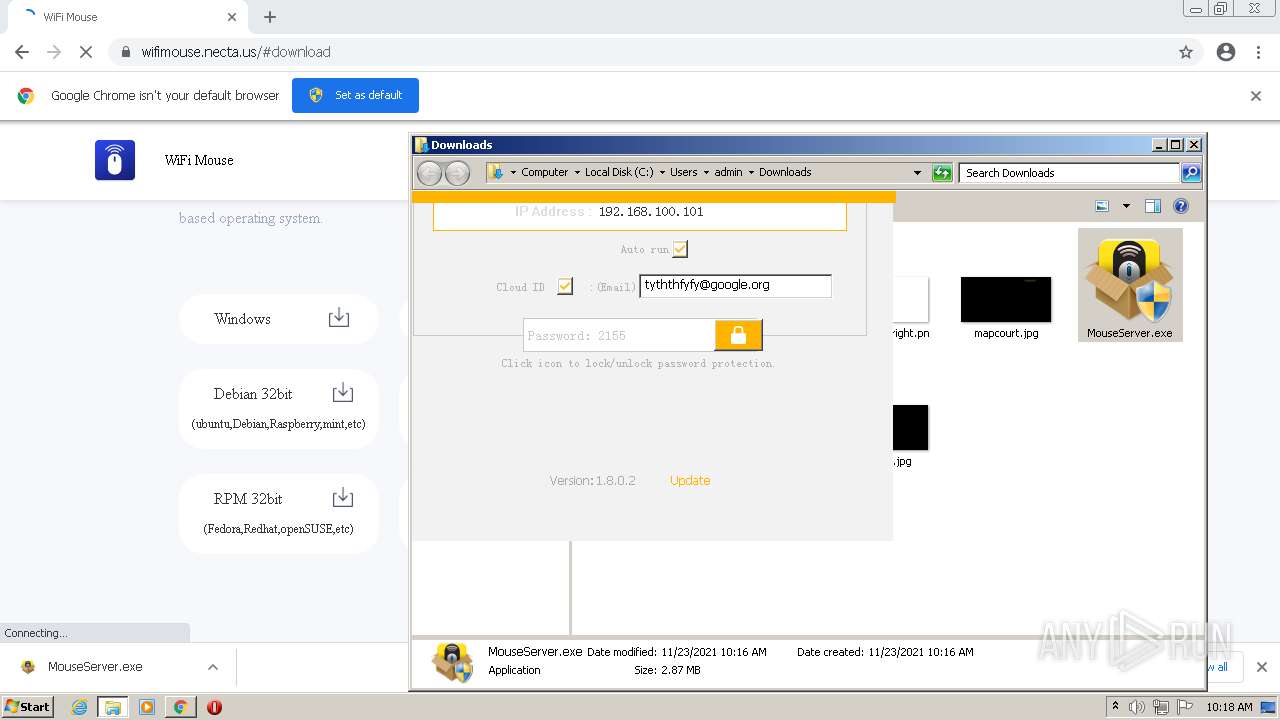Click the Computer breadcrumb segment
The image size is (1280, 720).
click(544, 172)
